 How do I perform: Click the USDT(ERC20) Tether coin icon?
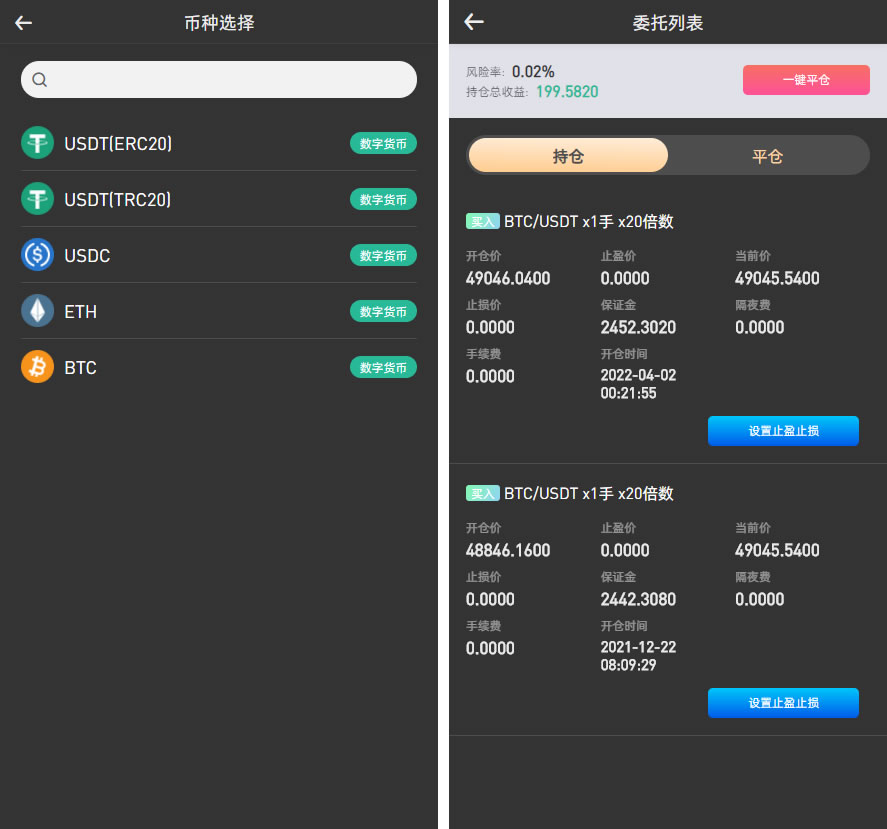coord(37,143)
